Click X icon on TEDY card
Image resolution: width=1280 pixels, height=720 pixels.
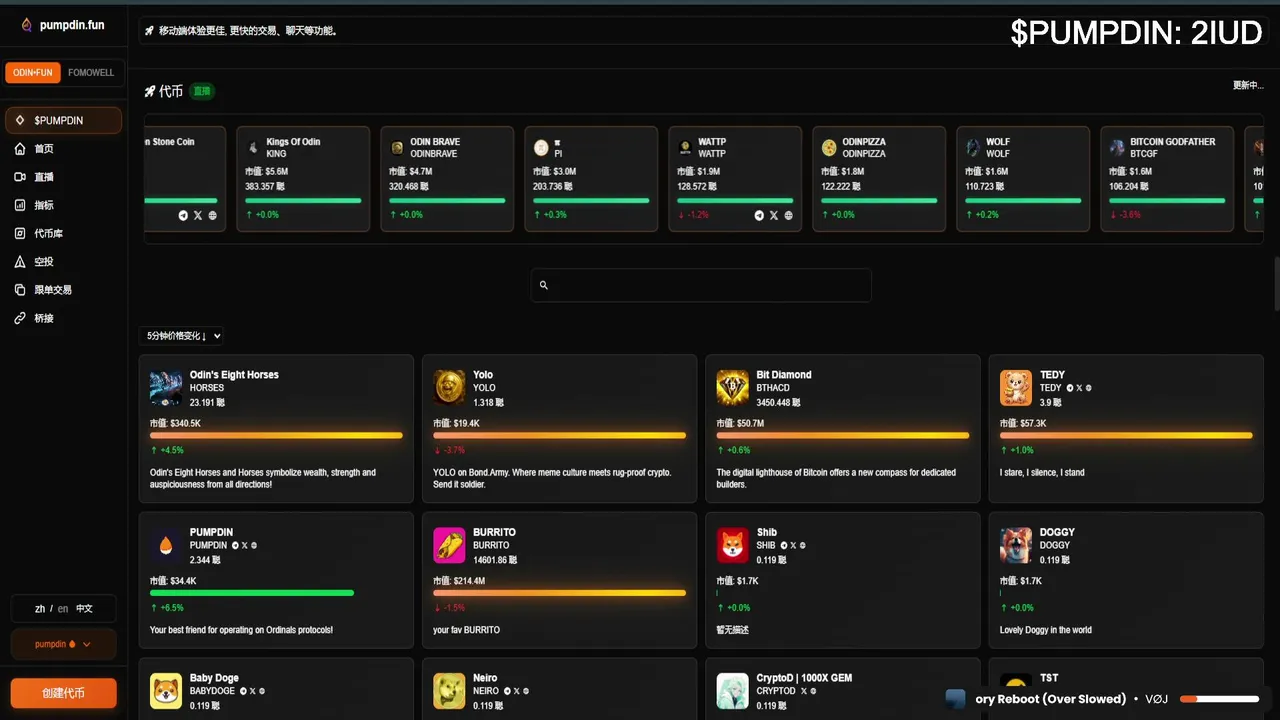tap(1079, 388)
